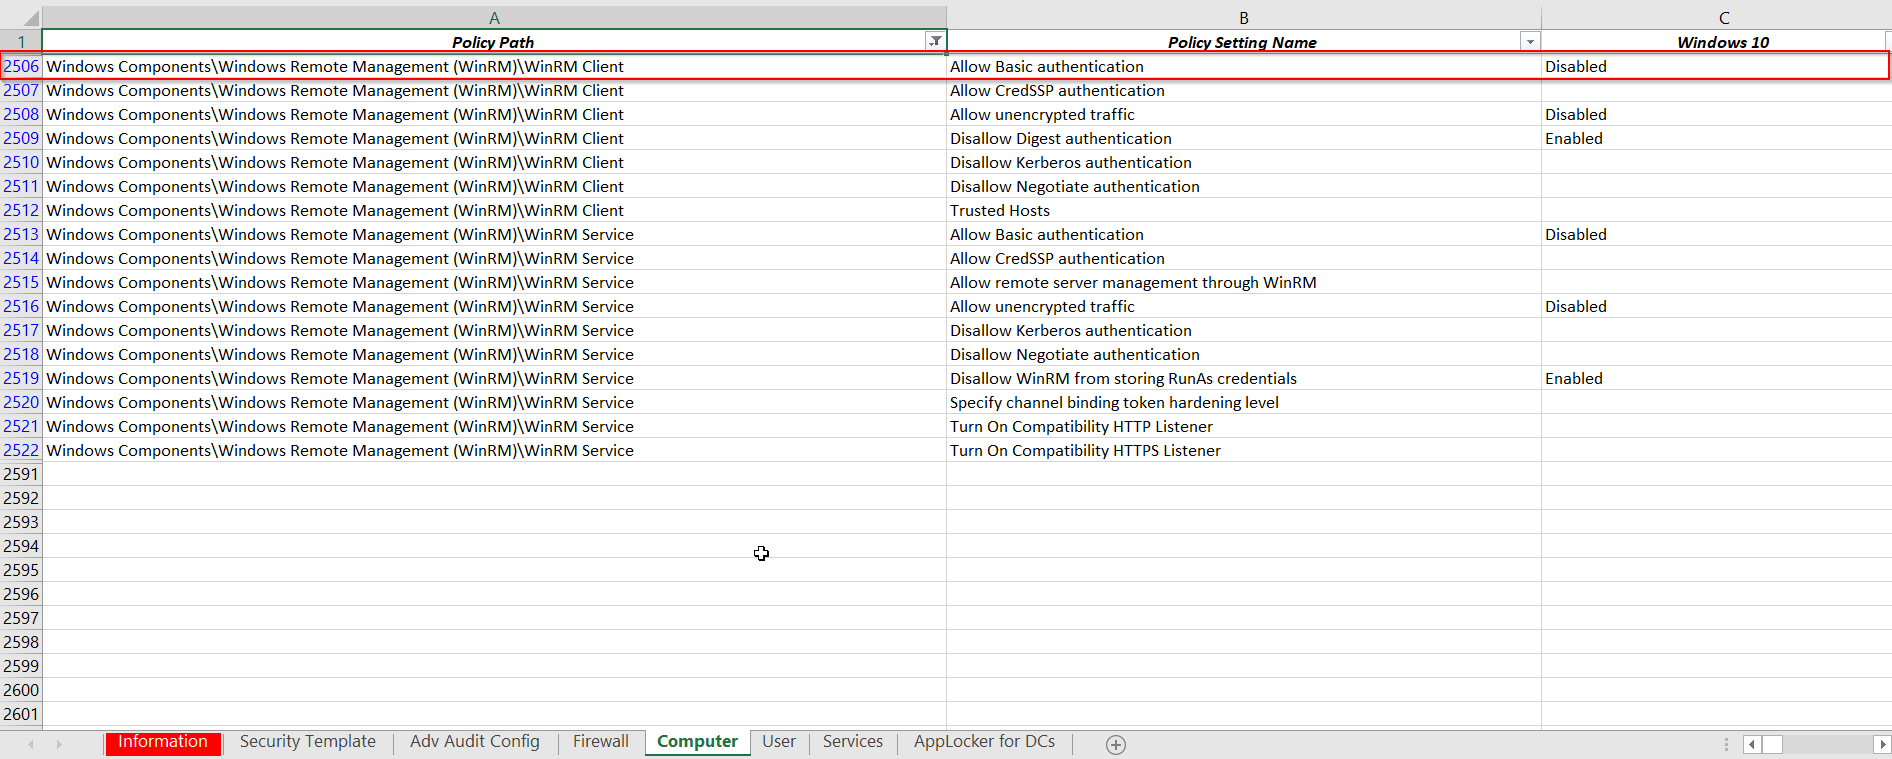The height and width of the screenshot is (759, 1892).
Task: Go to previous sheet tabs arrow
Action: tap(31, 744)
